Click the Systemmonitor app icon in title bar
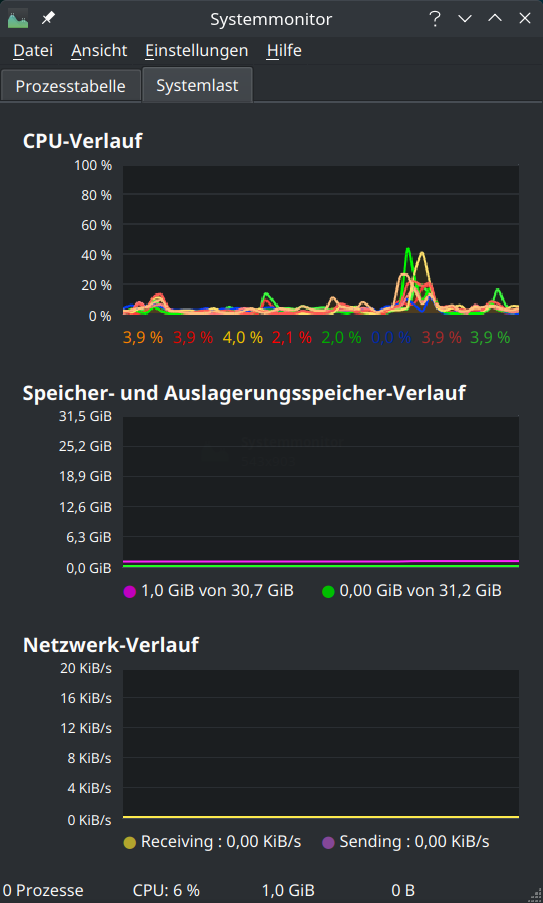Viewport: 543px width, 903px height. [x=18, y=19]
